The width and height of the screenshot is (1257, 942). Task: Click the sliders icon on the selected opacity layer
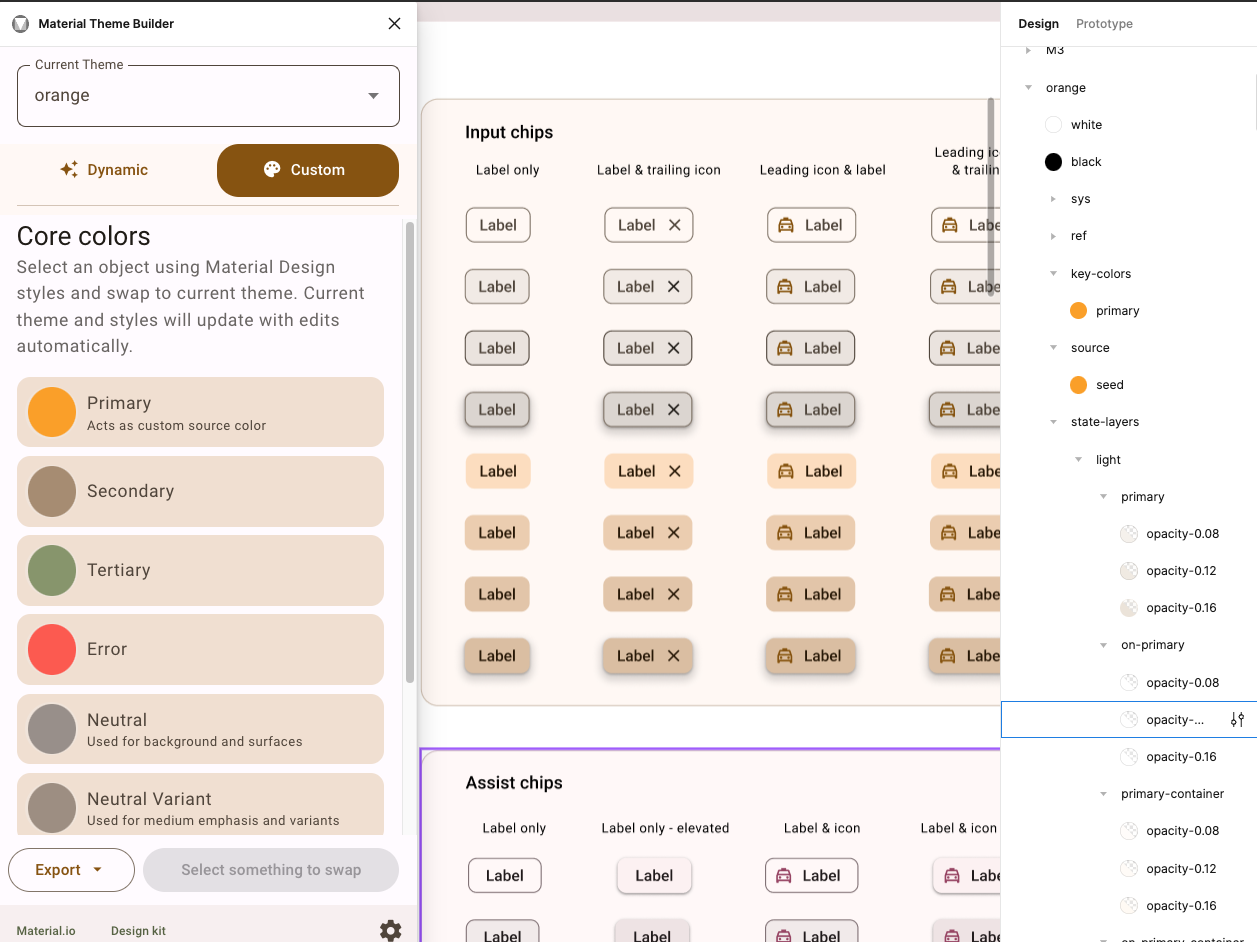pos(1238,719)
